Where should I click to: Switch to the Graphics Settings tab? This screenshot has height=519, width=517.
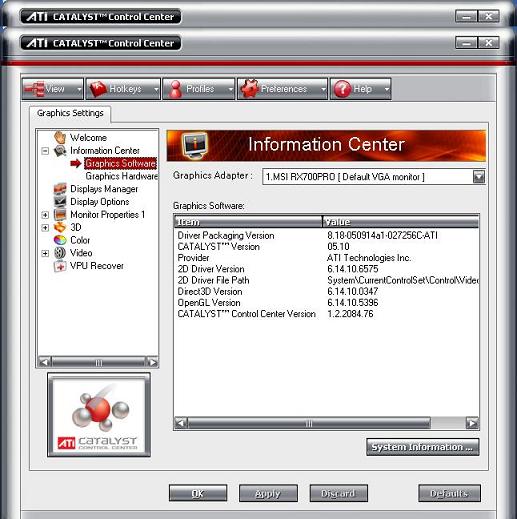pos(70,113)
